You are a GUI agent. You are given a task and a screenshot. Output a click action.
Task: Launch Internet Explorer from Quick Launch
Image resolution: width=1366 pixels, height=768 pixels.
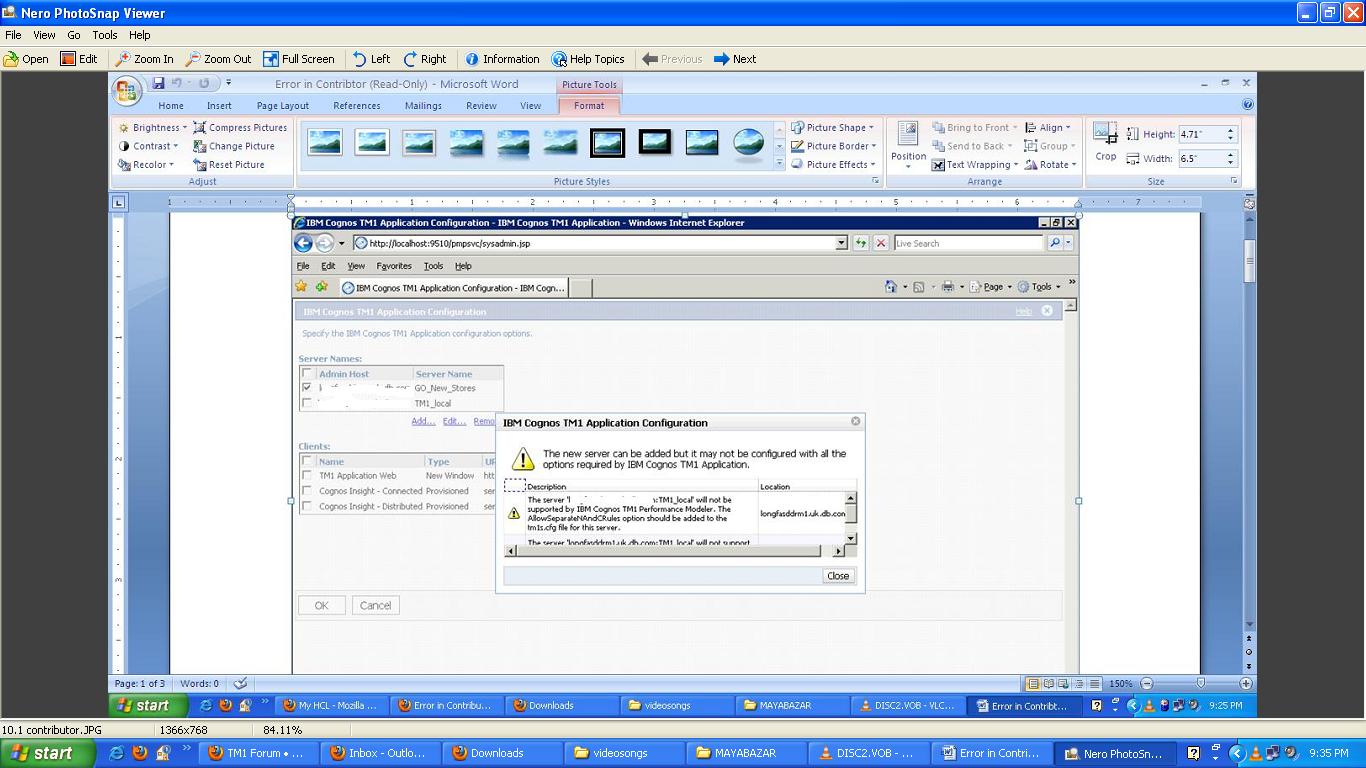(x=117, y=753)
